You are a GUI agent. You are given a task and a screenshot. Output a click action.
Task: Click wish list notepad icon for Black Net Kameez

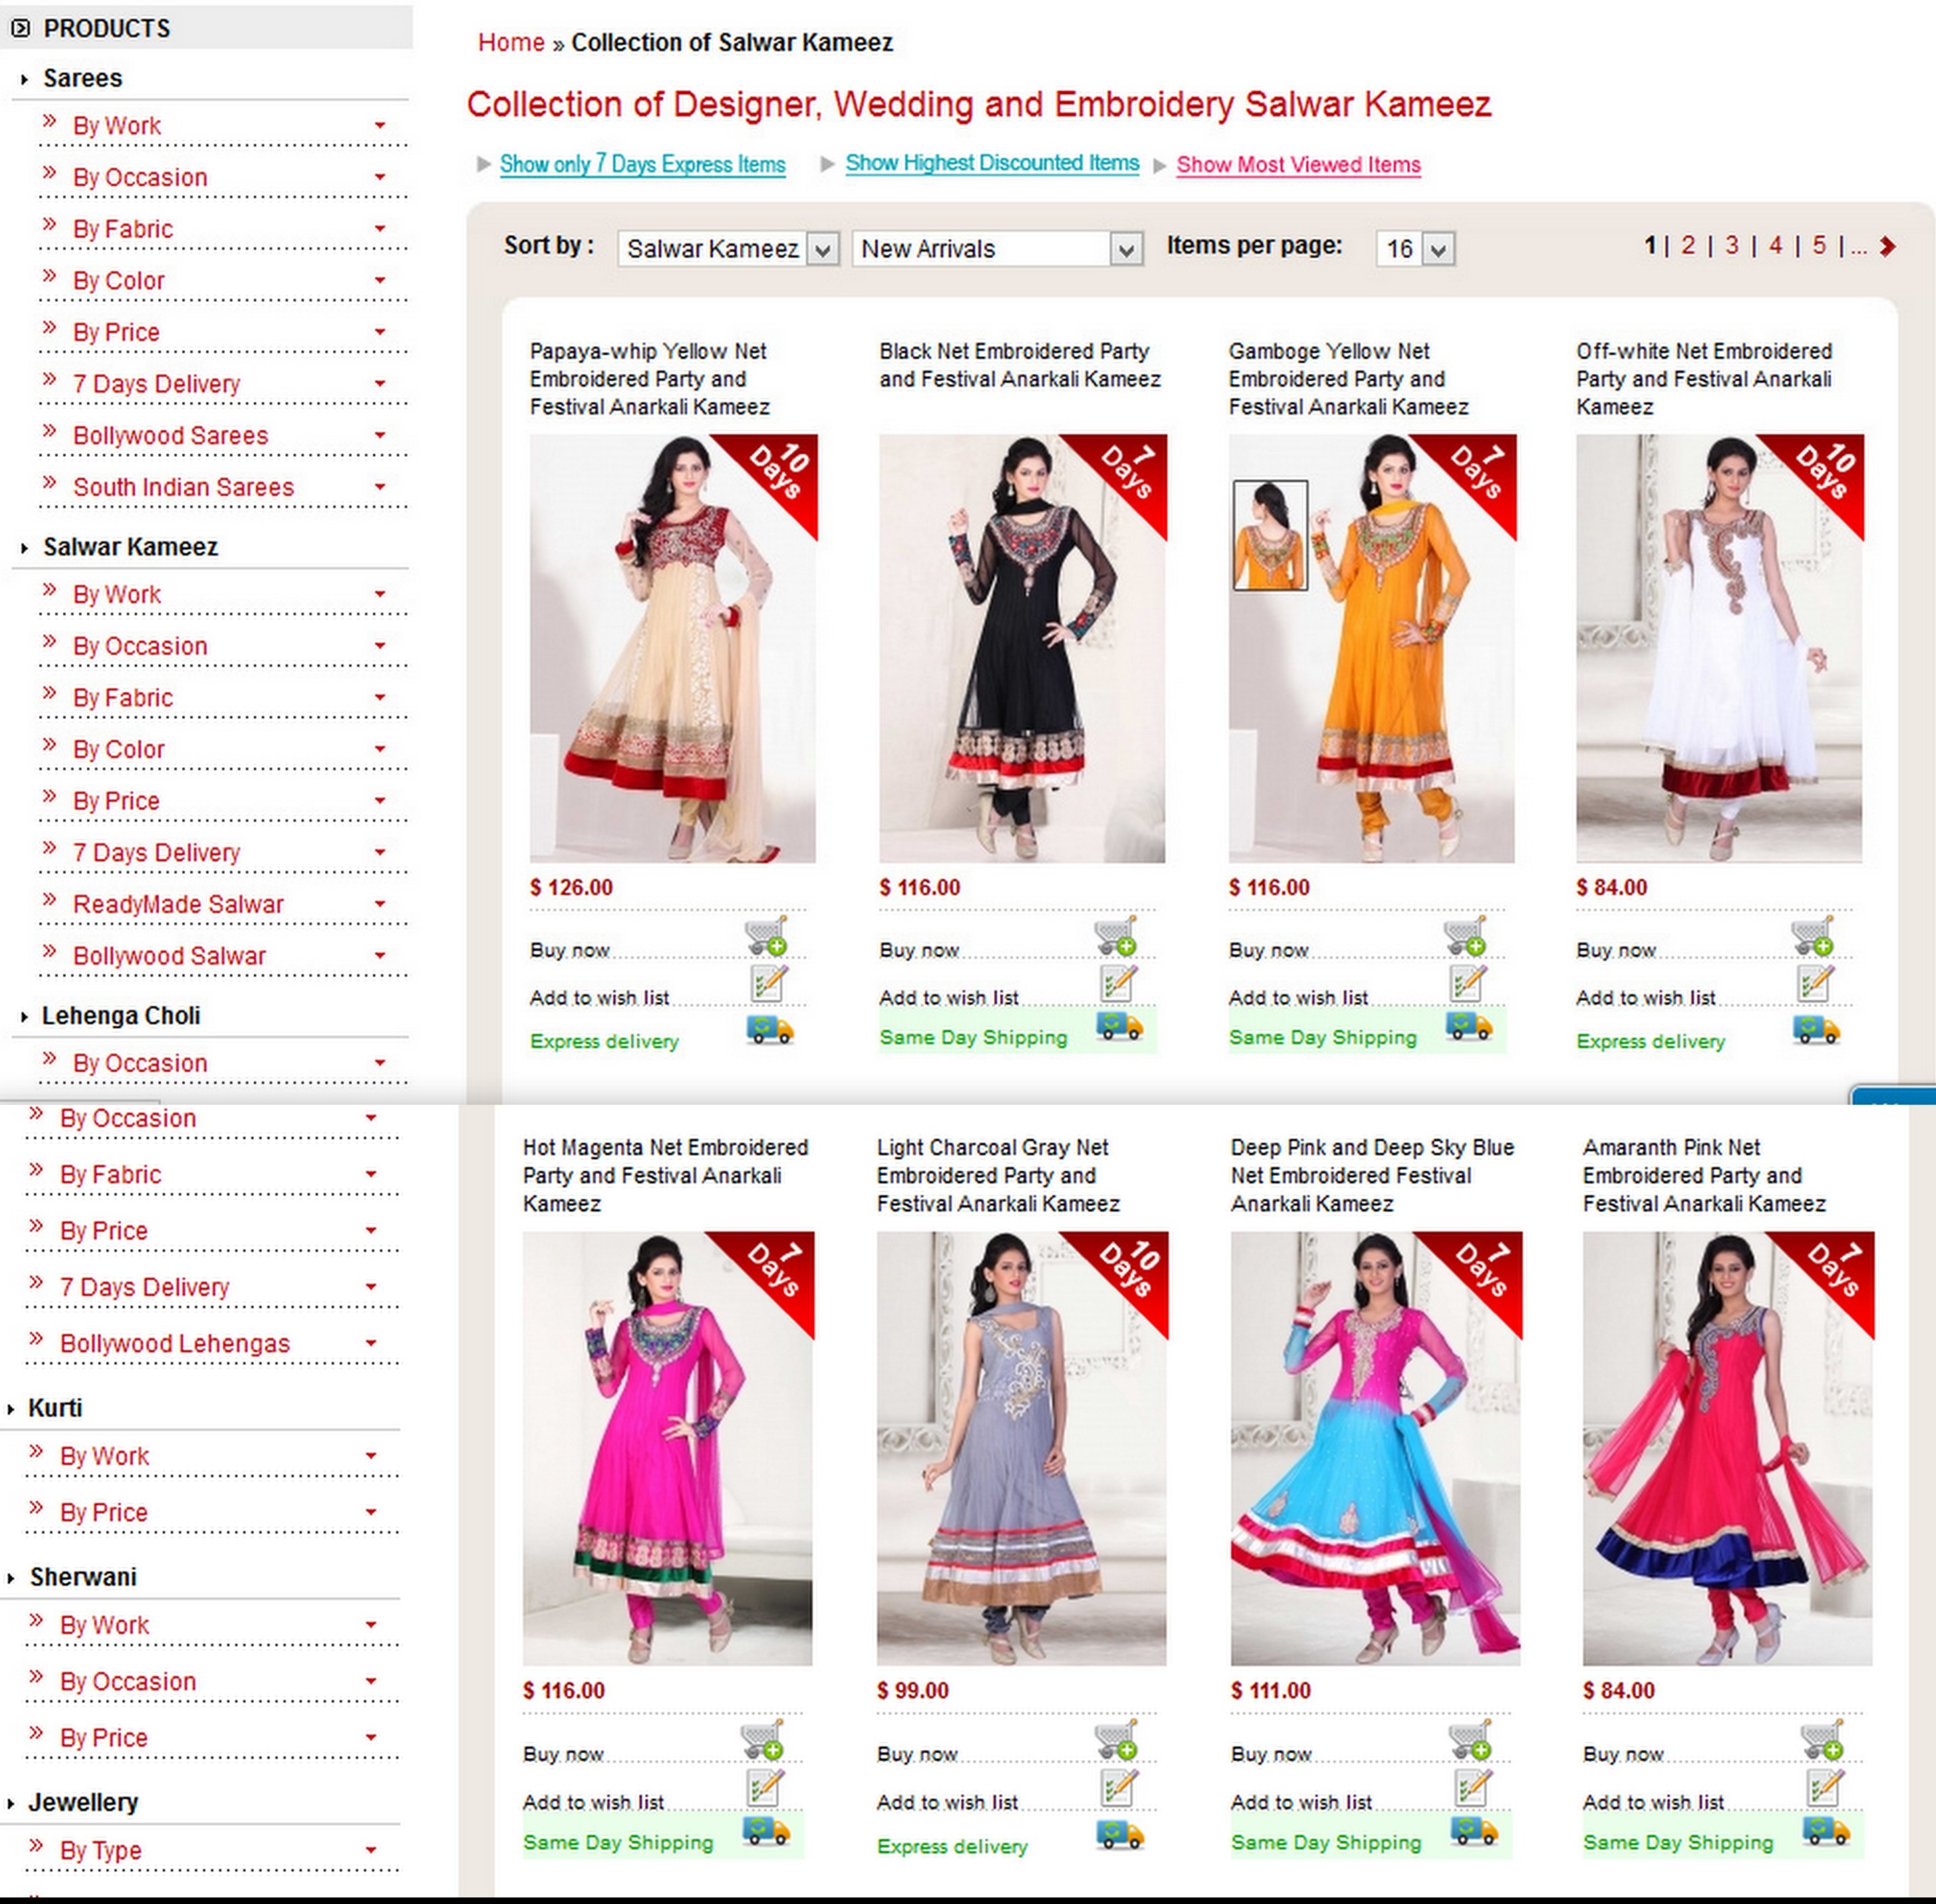pyautogui.click(x=1119, y=984)
